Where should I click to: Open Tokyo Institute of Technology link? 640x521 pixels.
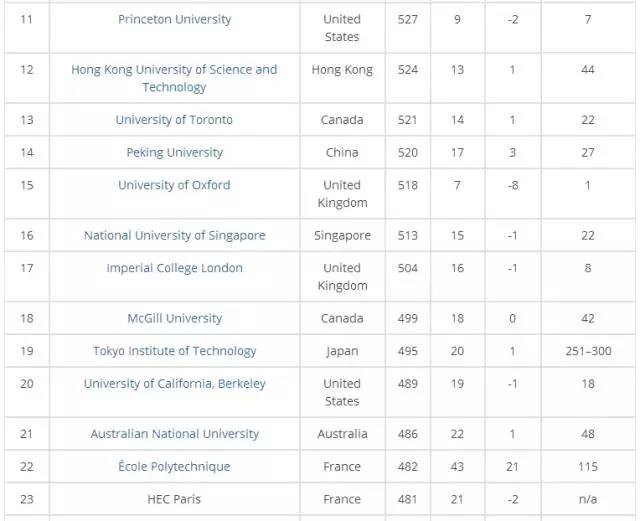tap(174, 351)
